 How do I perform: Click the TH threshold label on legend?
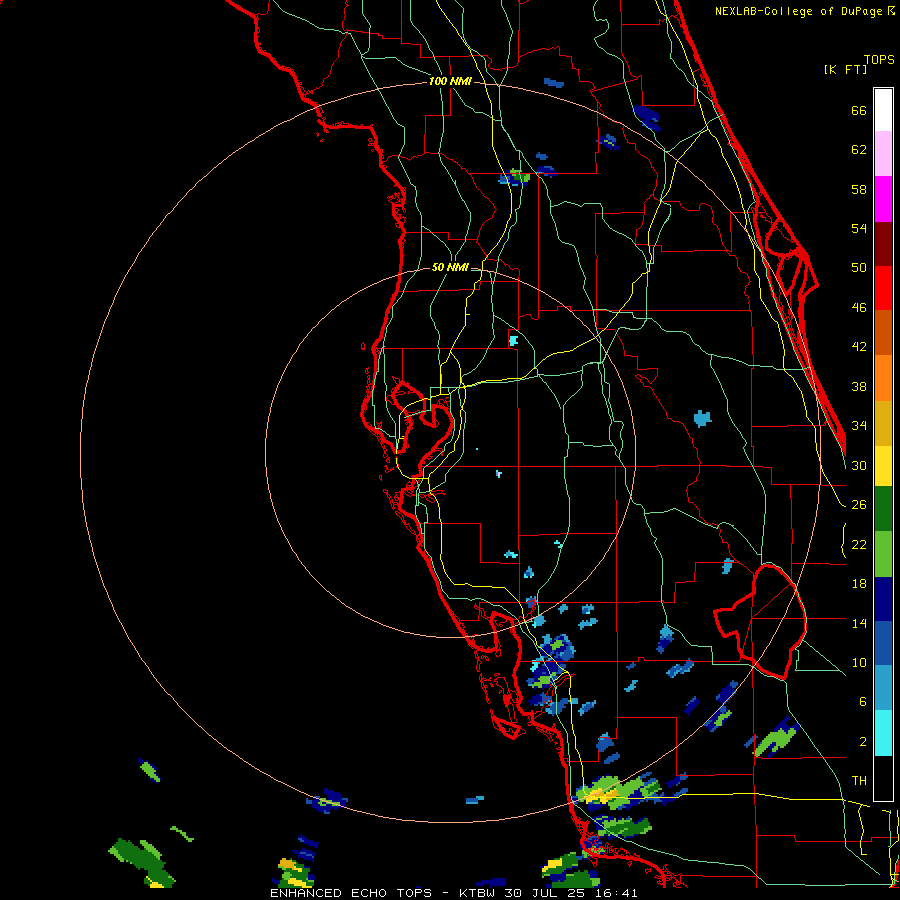click(x=859, y=781)
